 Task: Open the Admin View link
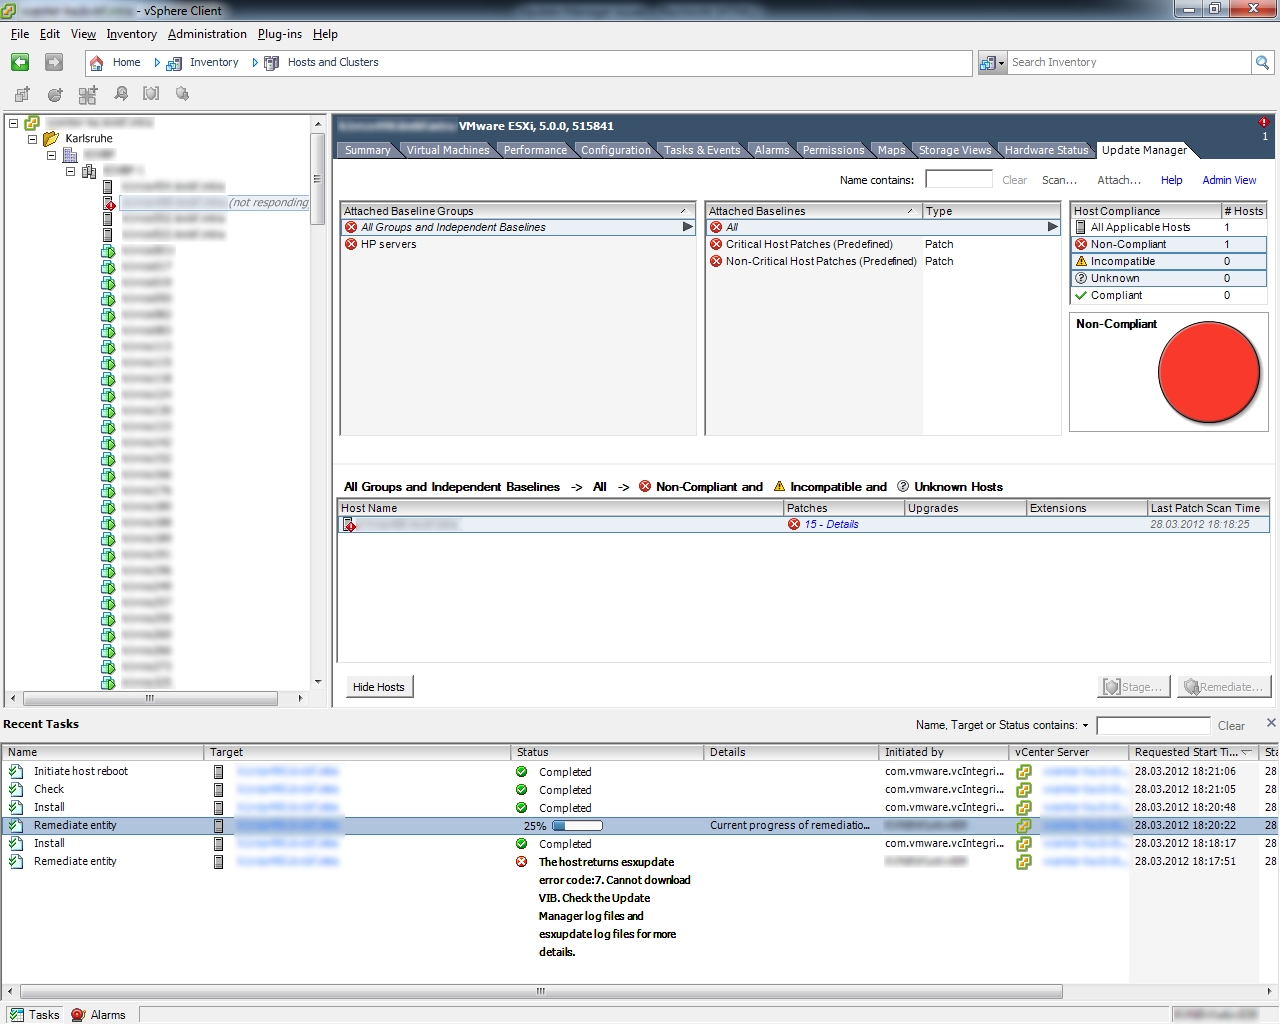1229,180
